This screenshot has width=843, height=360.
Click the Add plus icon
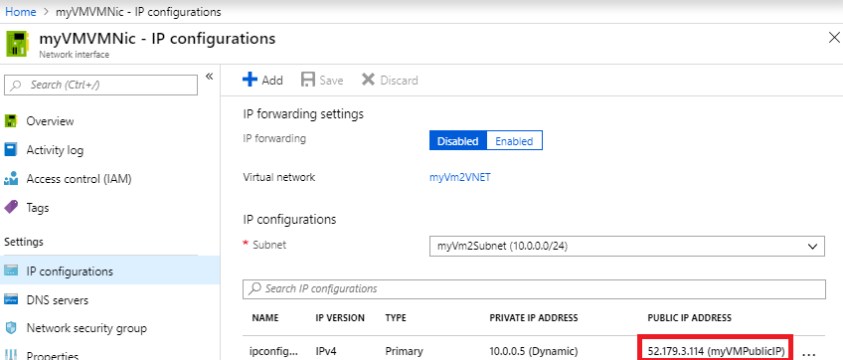coord(250,80)
